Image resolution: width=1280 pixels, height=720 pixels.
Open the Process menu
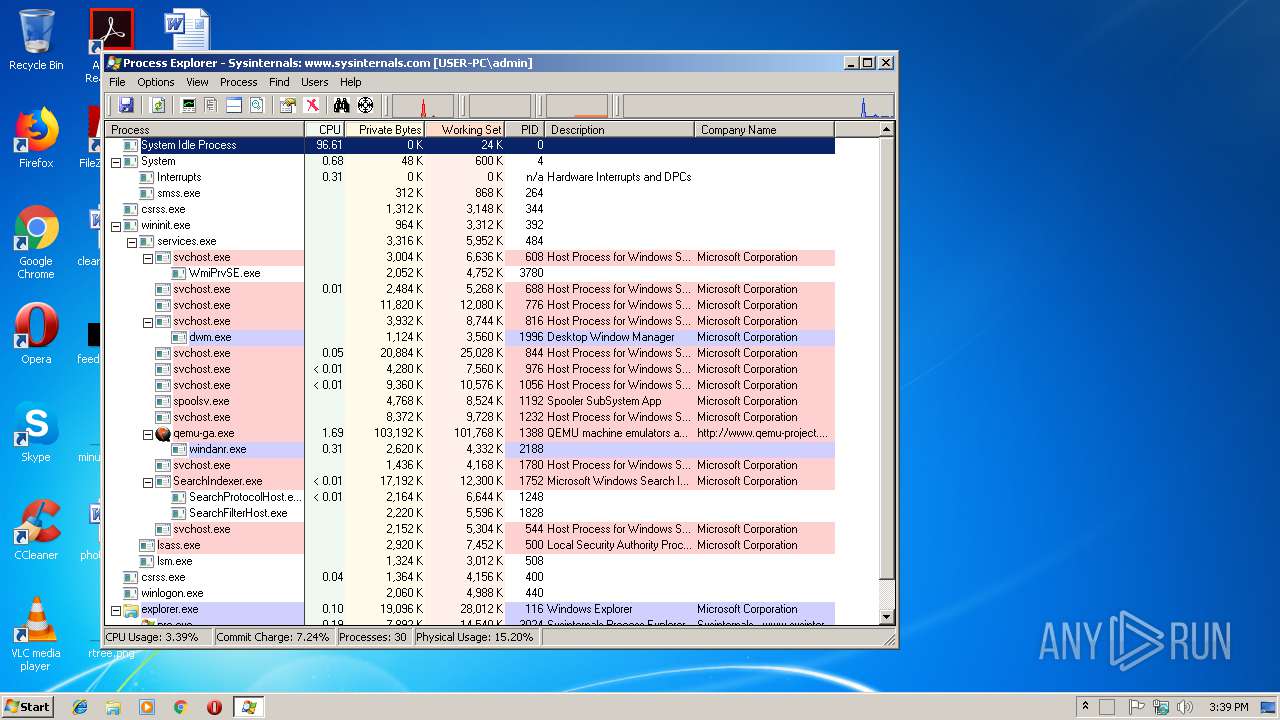(x=238, y=82)
